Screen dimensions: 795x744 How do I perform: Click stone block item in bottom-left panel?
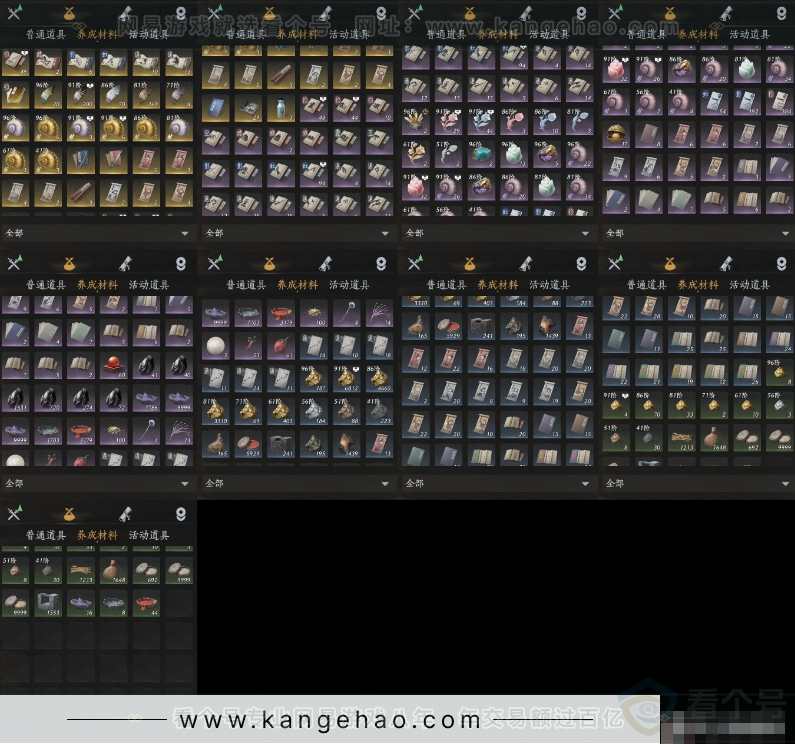[47, 602]
